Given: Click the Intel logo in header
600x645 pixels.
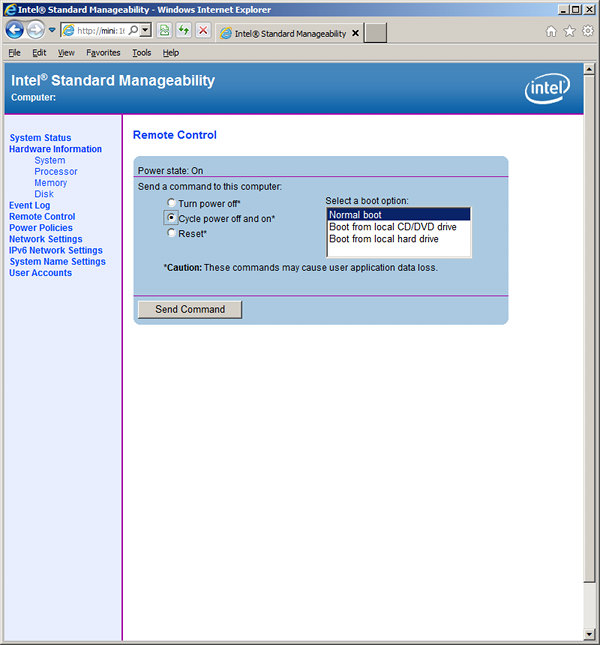Looking at the screenshot, I should (x=547, y=88).
